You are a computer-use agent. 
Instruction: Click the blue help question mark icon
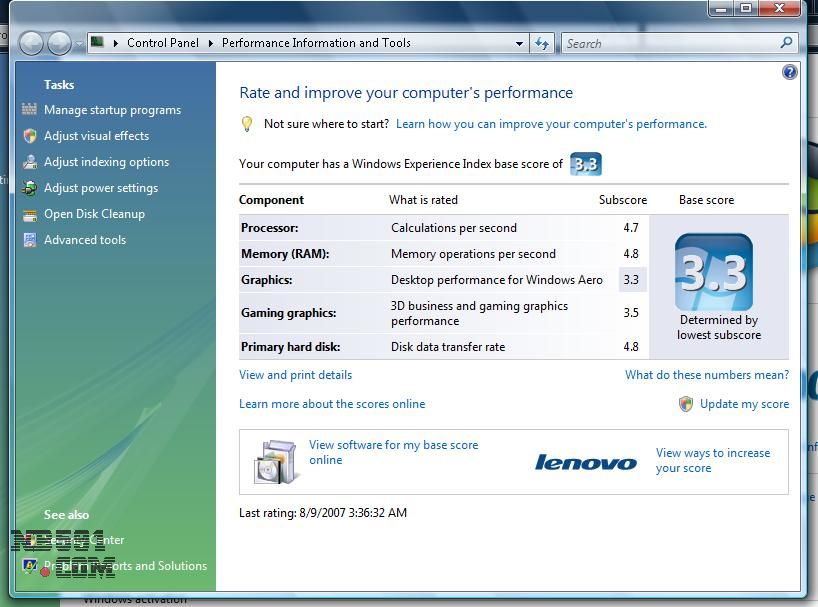tap(790, 72)
